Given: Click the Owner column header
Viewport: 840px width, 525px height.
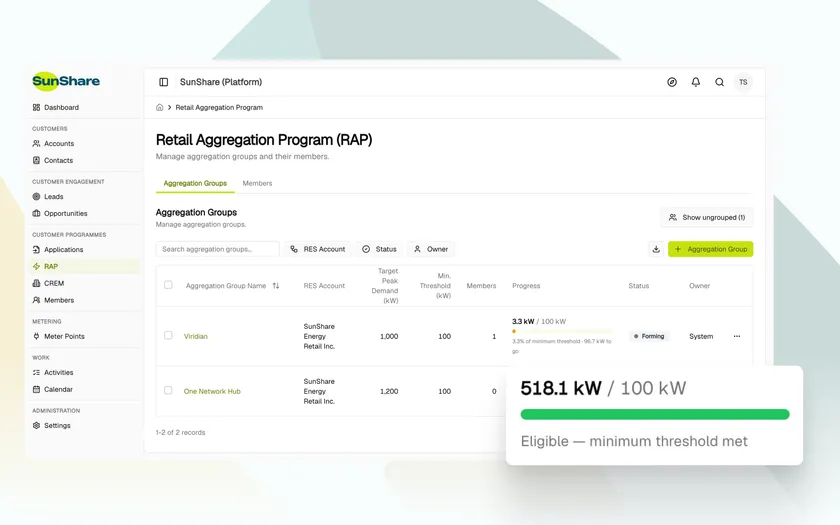Looking at the screenshot, I should (x=699, y=286).
